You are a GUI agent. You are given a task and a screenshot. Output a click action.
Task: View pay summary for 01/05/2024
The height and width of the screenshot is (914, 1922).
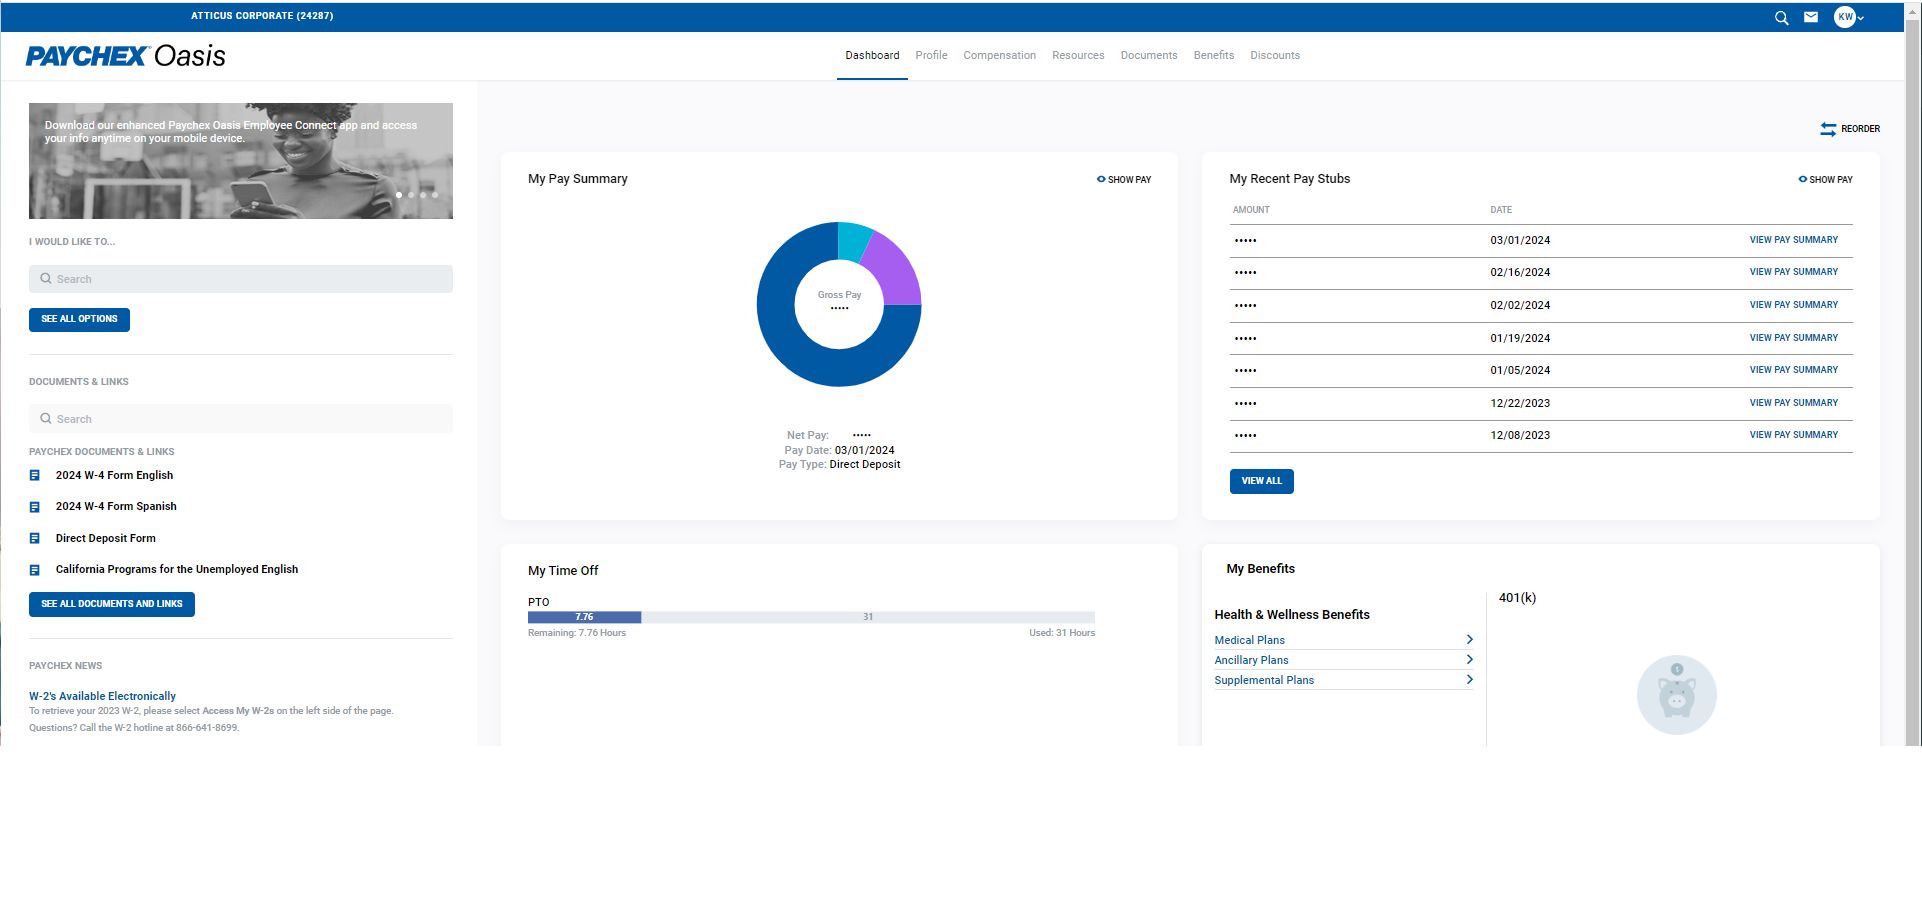click(1794, 370)
